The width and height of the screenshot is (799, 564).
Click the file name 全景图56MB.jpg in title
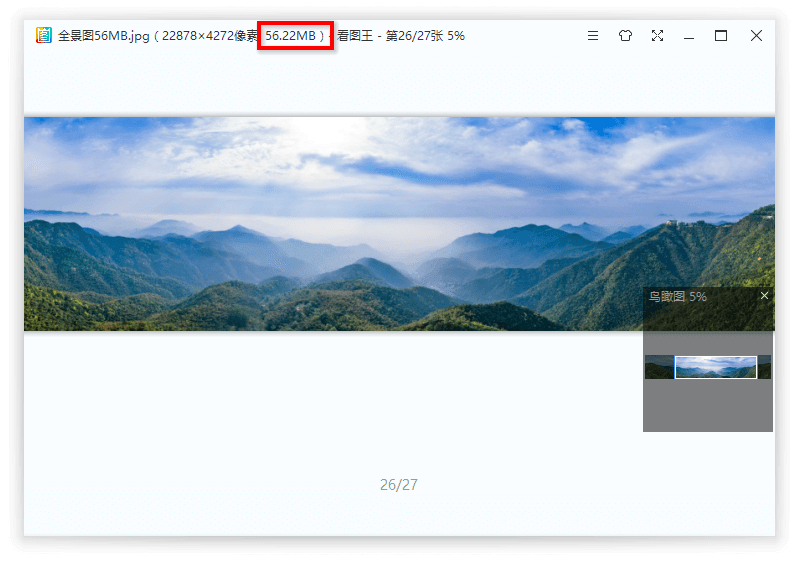(x=103, y=36)
